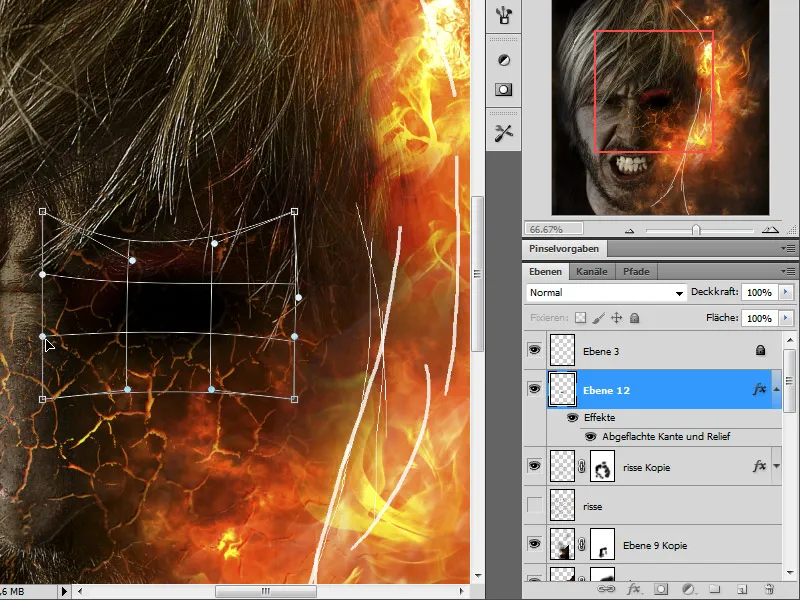This screenshot has height=600, width=800.
Task: Click the top-left warp transform corner handle
Action: (42, 211)
